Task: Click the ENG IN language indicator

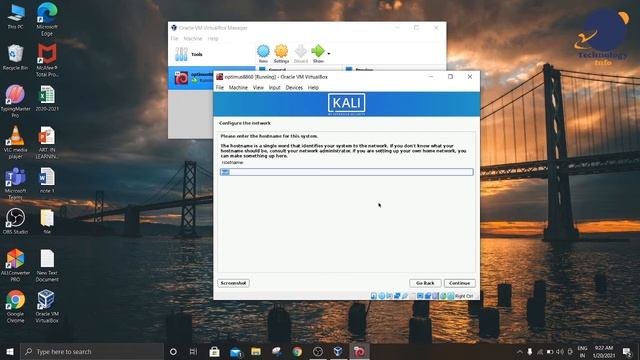Action: (582, 351)
